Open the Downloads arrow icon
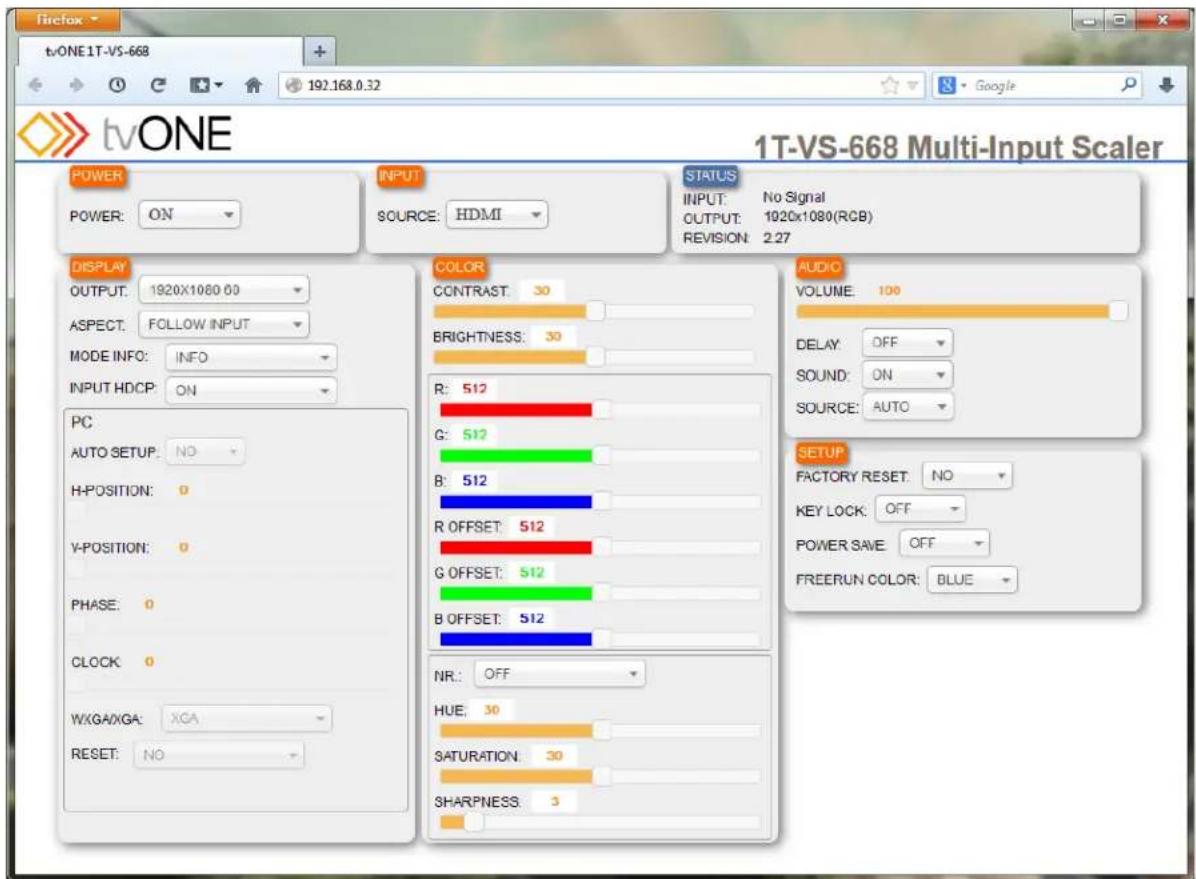 click(1166, 85)
